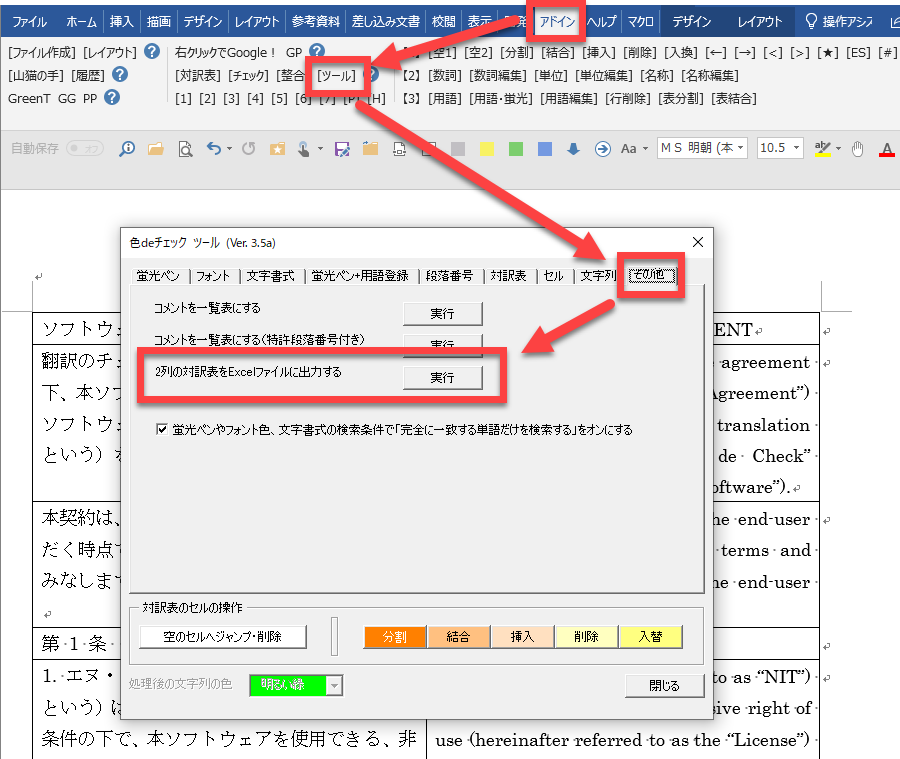Click the help icon beside GreenT GG PP
Viewport: 900px width, 759px height.
(112, 97)
